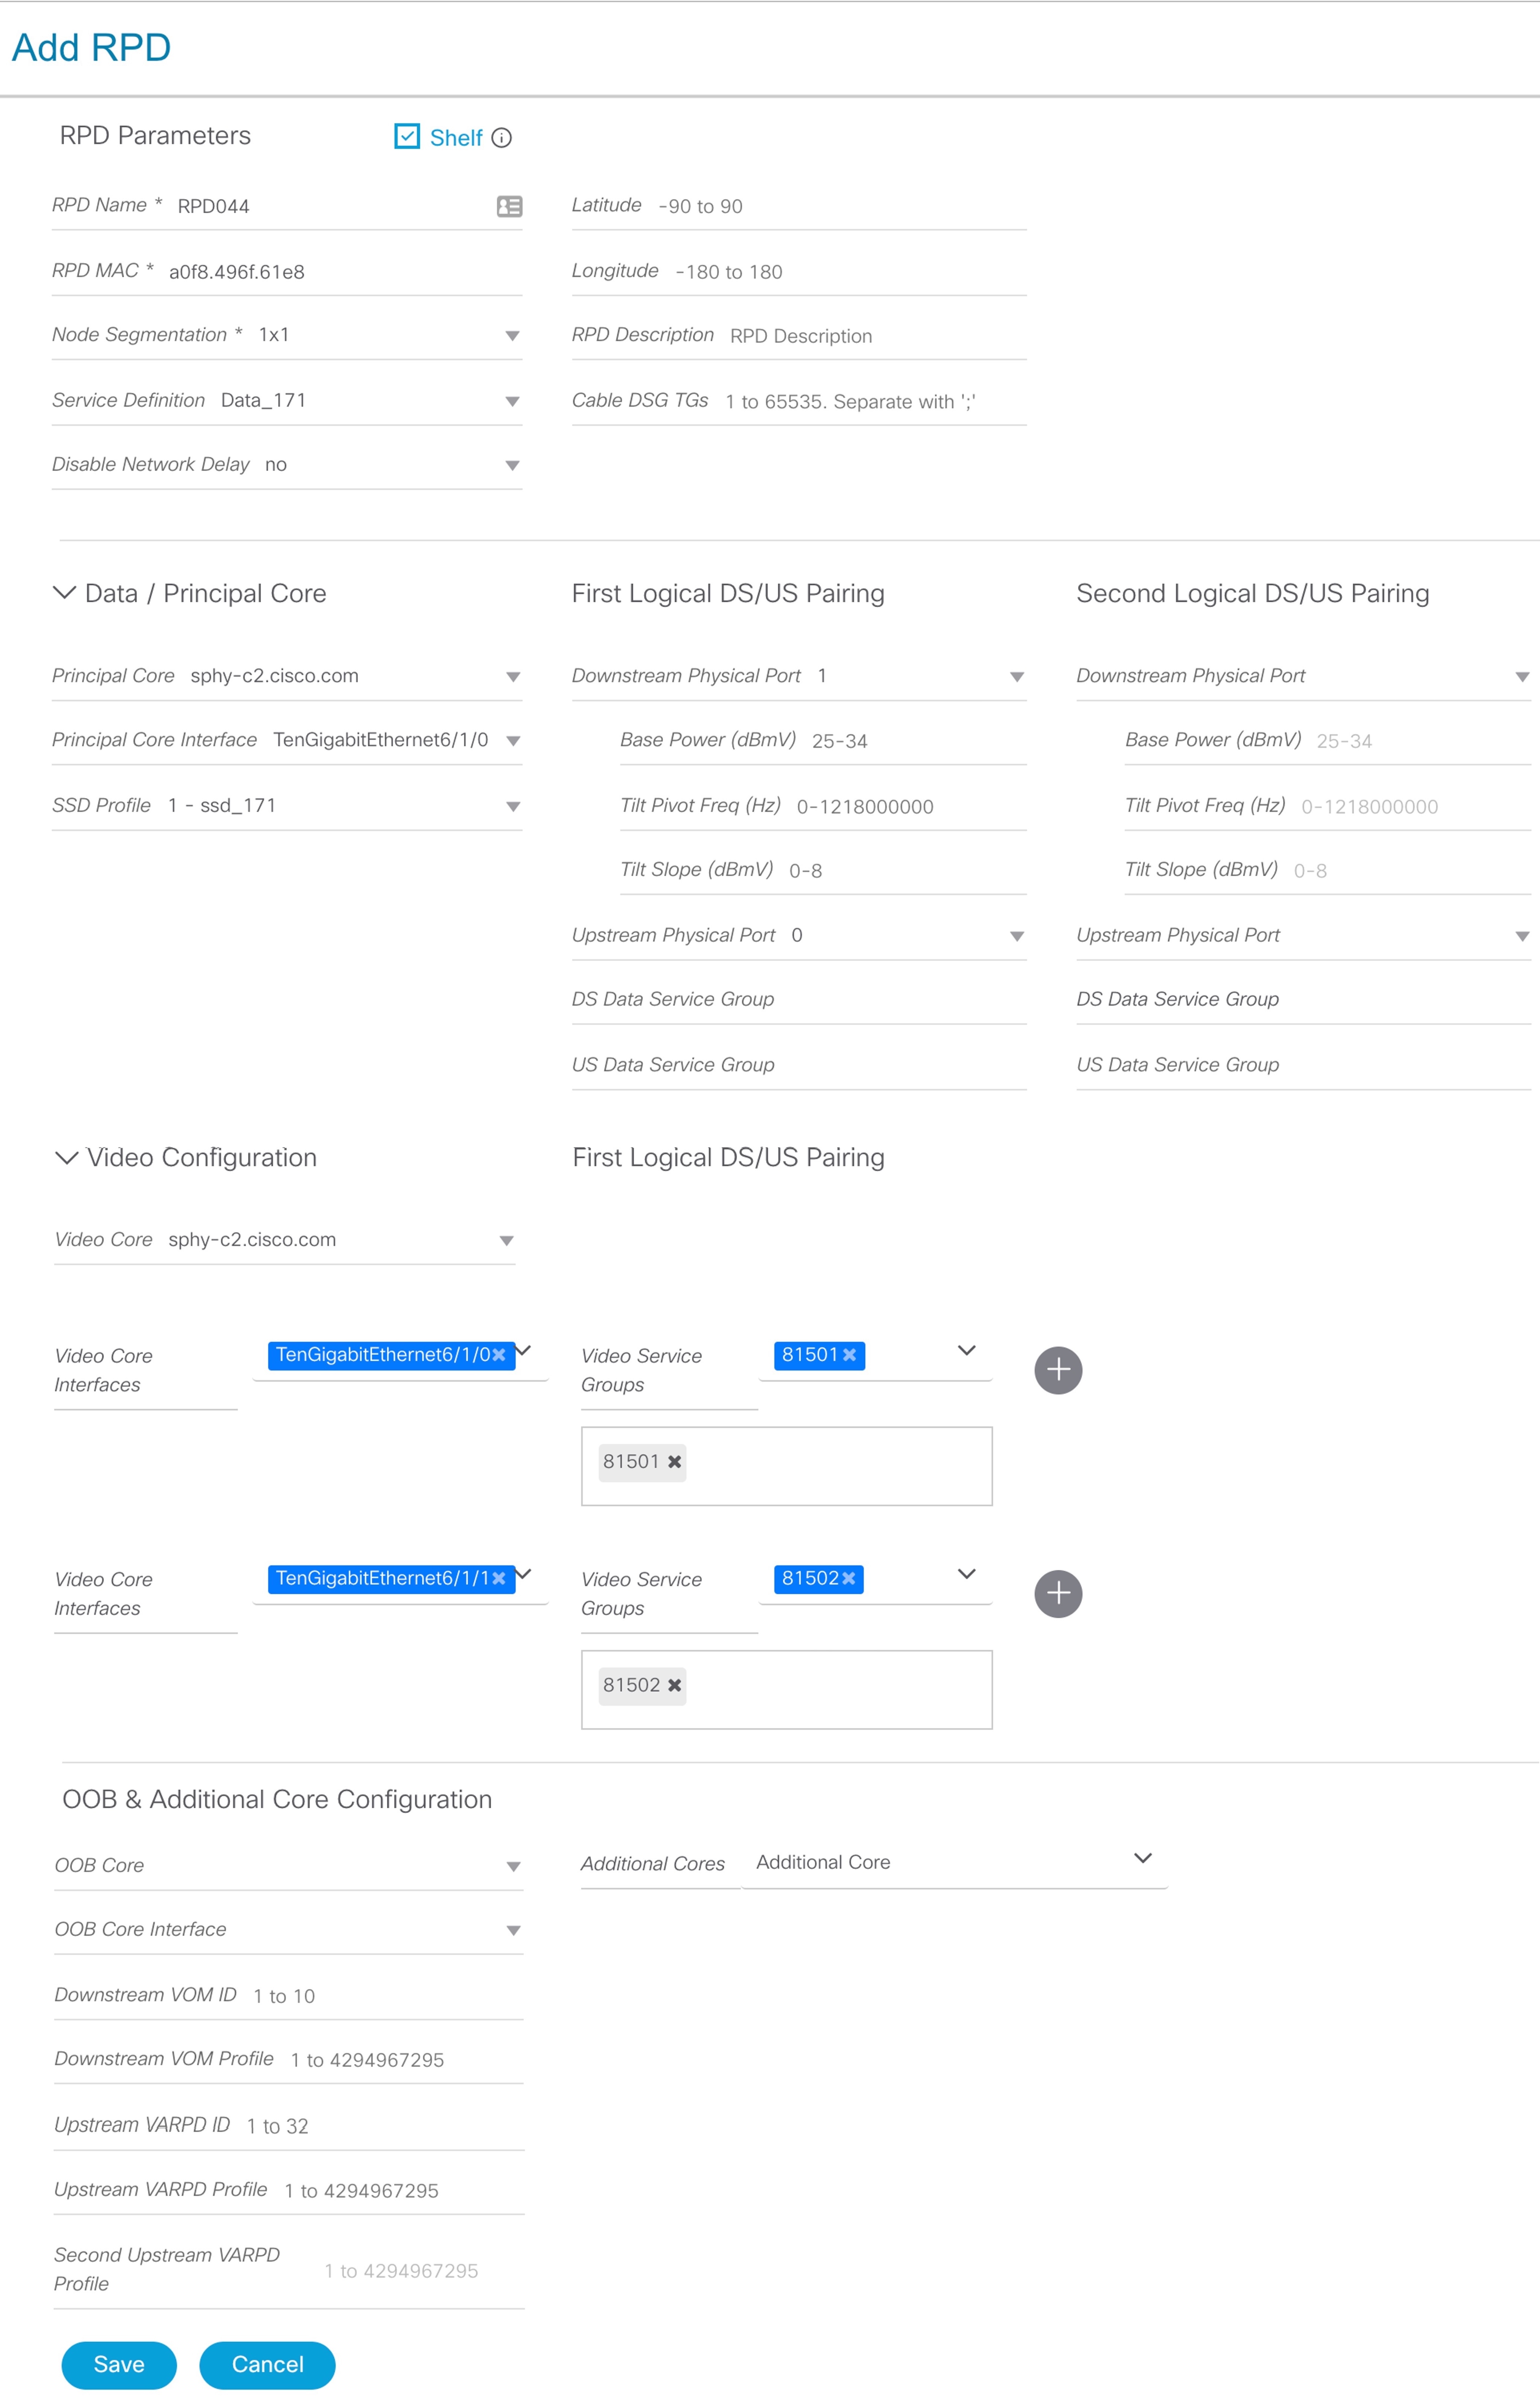The width and height of the screenshot is (1540, 2401).
Task: Click the Cancel button
Action: click(x=267, y=2365)
